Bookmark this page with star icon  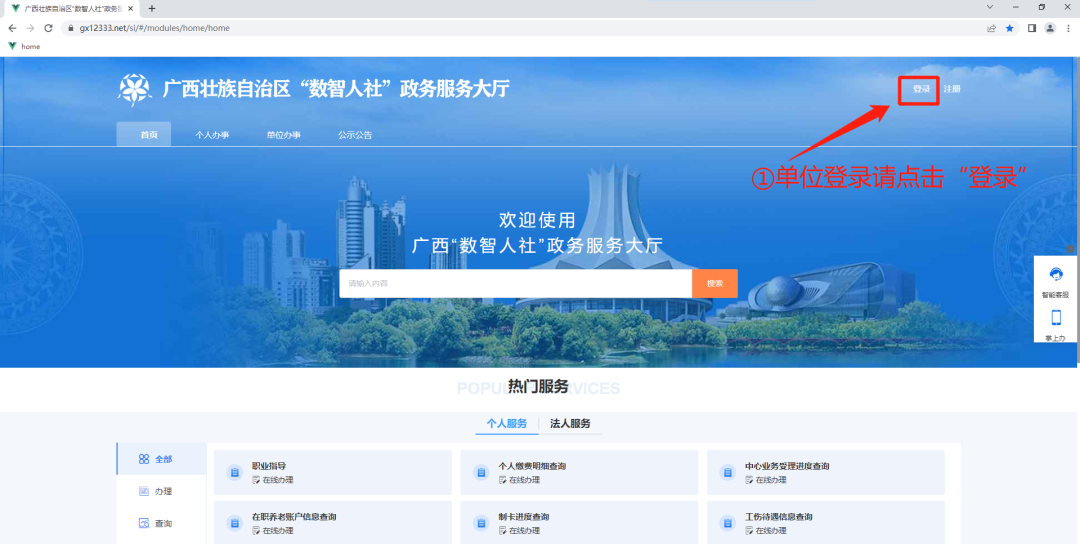[1009, 28]
